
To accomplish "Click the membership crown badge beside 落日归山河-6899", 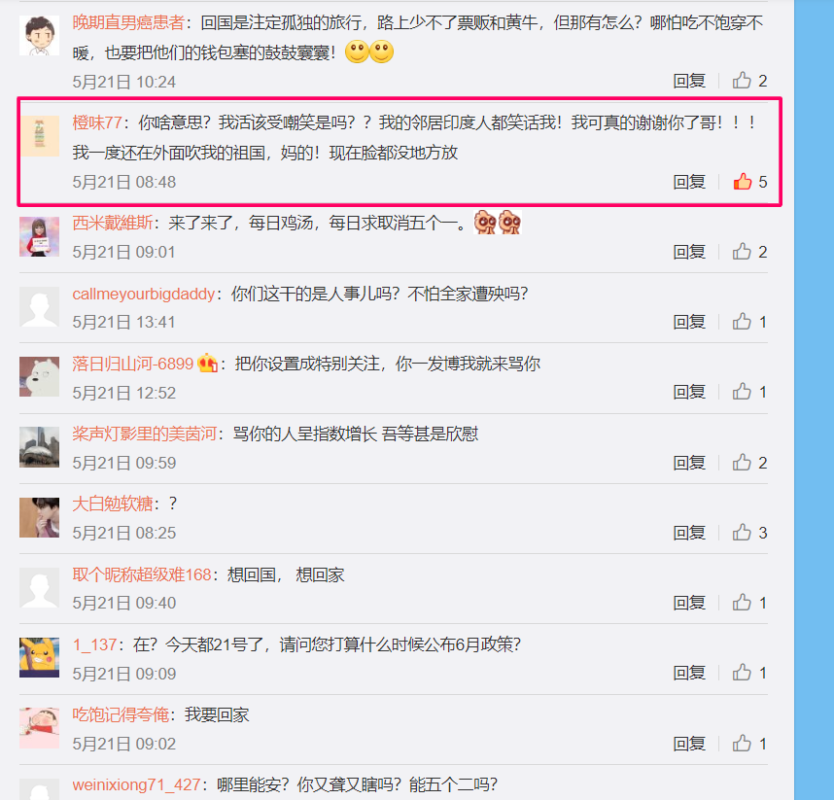I will click(x=207, y=364).
